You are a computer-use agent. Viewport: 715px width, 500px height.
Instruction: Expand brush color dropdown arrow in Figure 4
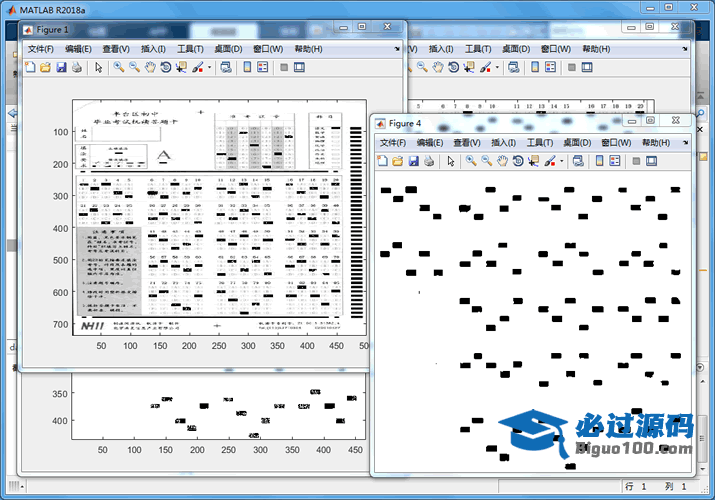pyautogui.click(x=561, y=161)
